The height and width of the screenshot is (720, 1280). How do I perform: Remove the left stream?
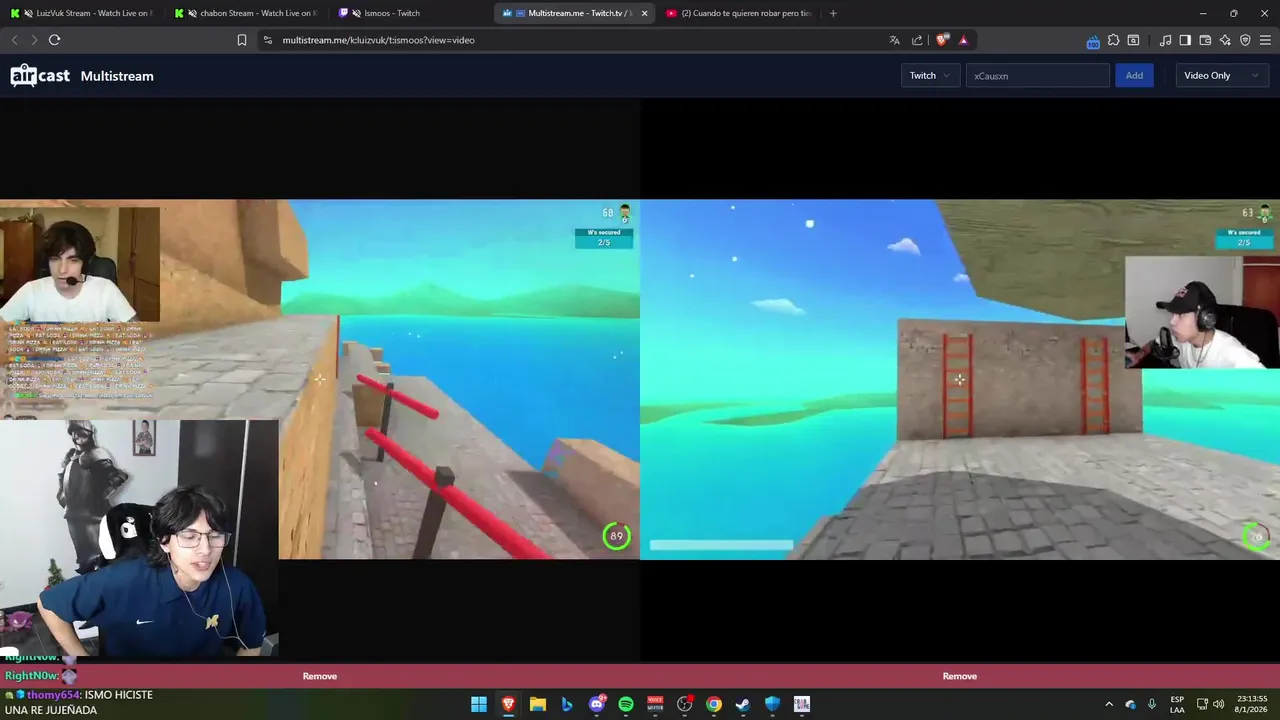[320, 676]
